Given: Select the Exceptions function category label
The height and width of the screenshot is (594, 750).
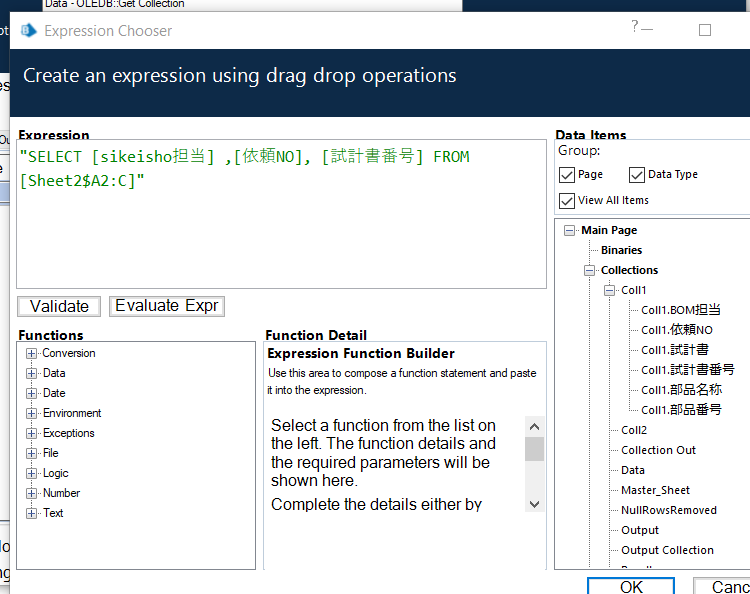Looking at the screenshot, I should [69, 433].
